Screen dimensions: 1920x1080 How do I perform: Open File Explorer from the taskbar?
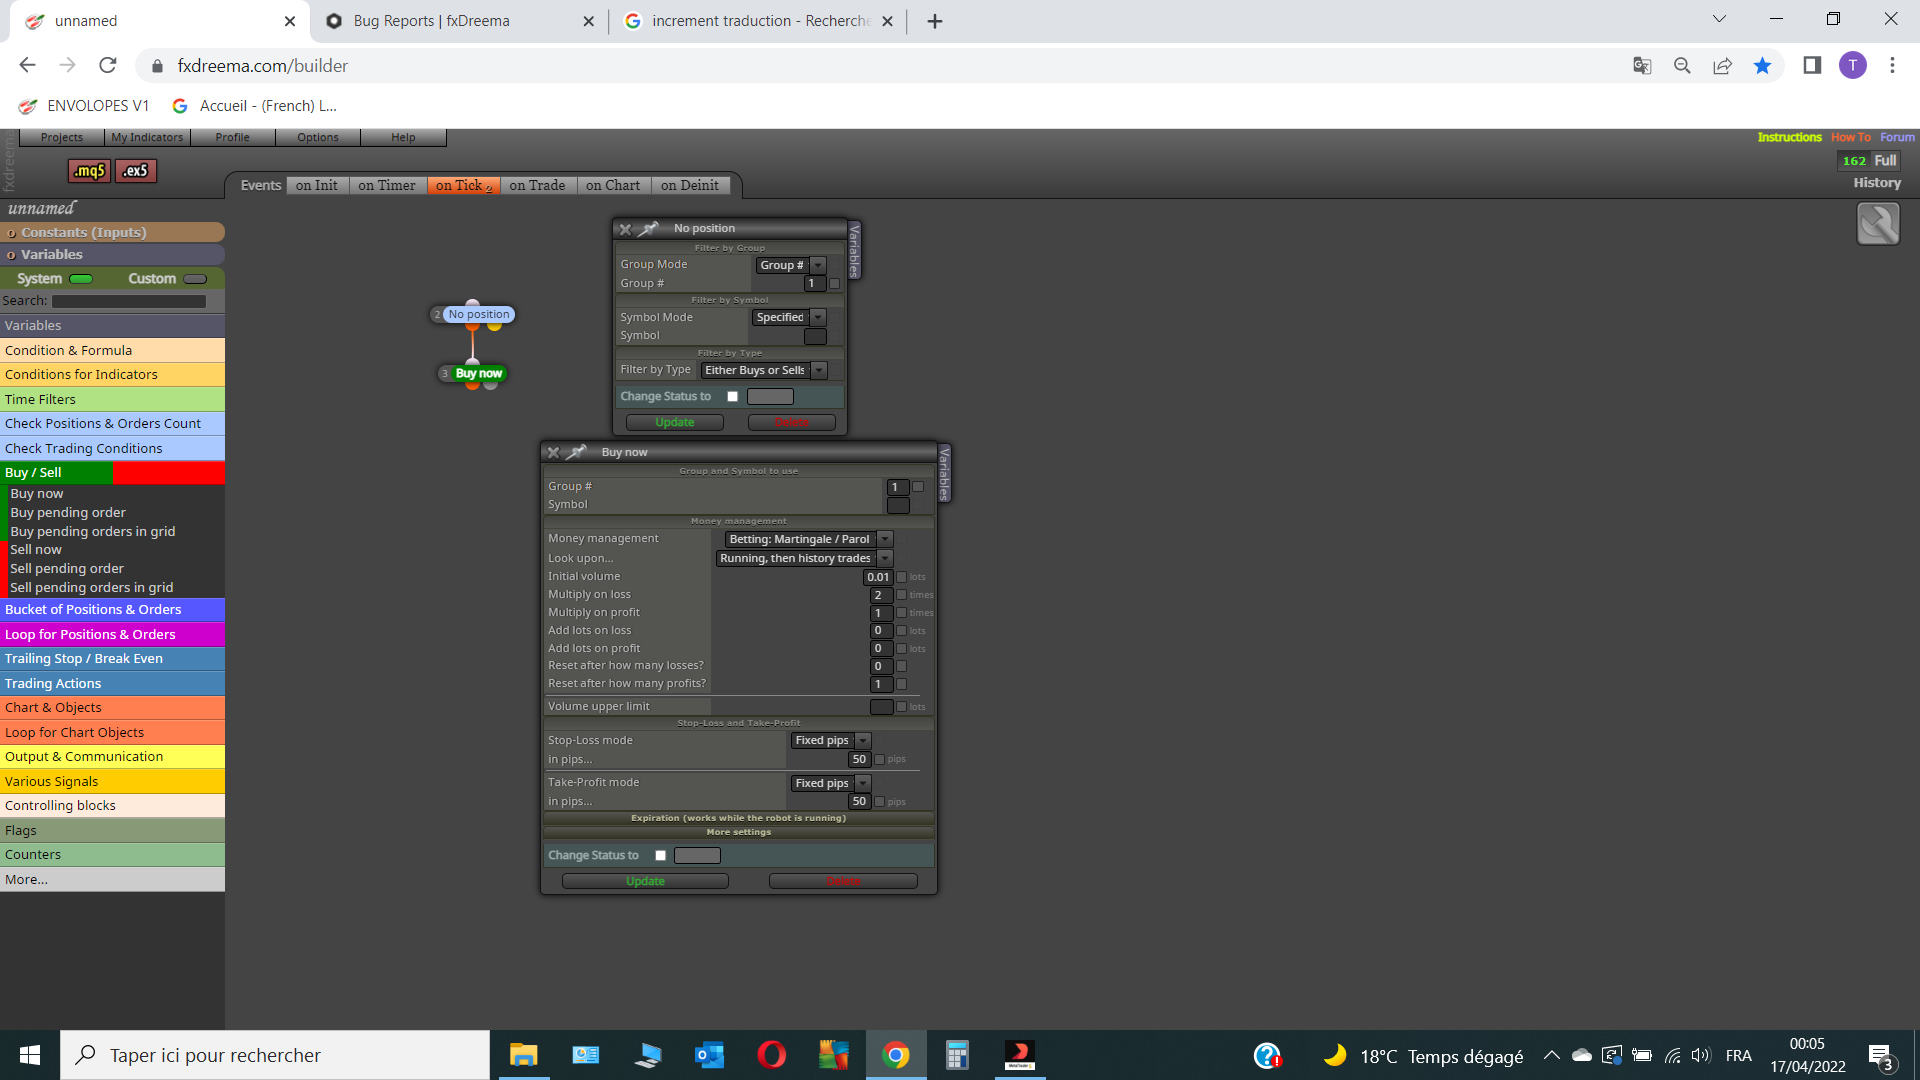pyautogui.click(x=523, y=1055)
